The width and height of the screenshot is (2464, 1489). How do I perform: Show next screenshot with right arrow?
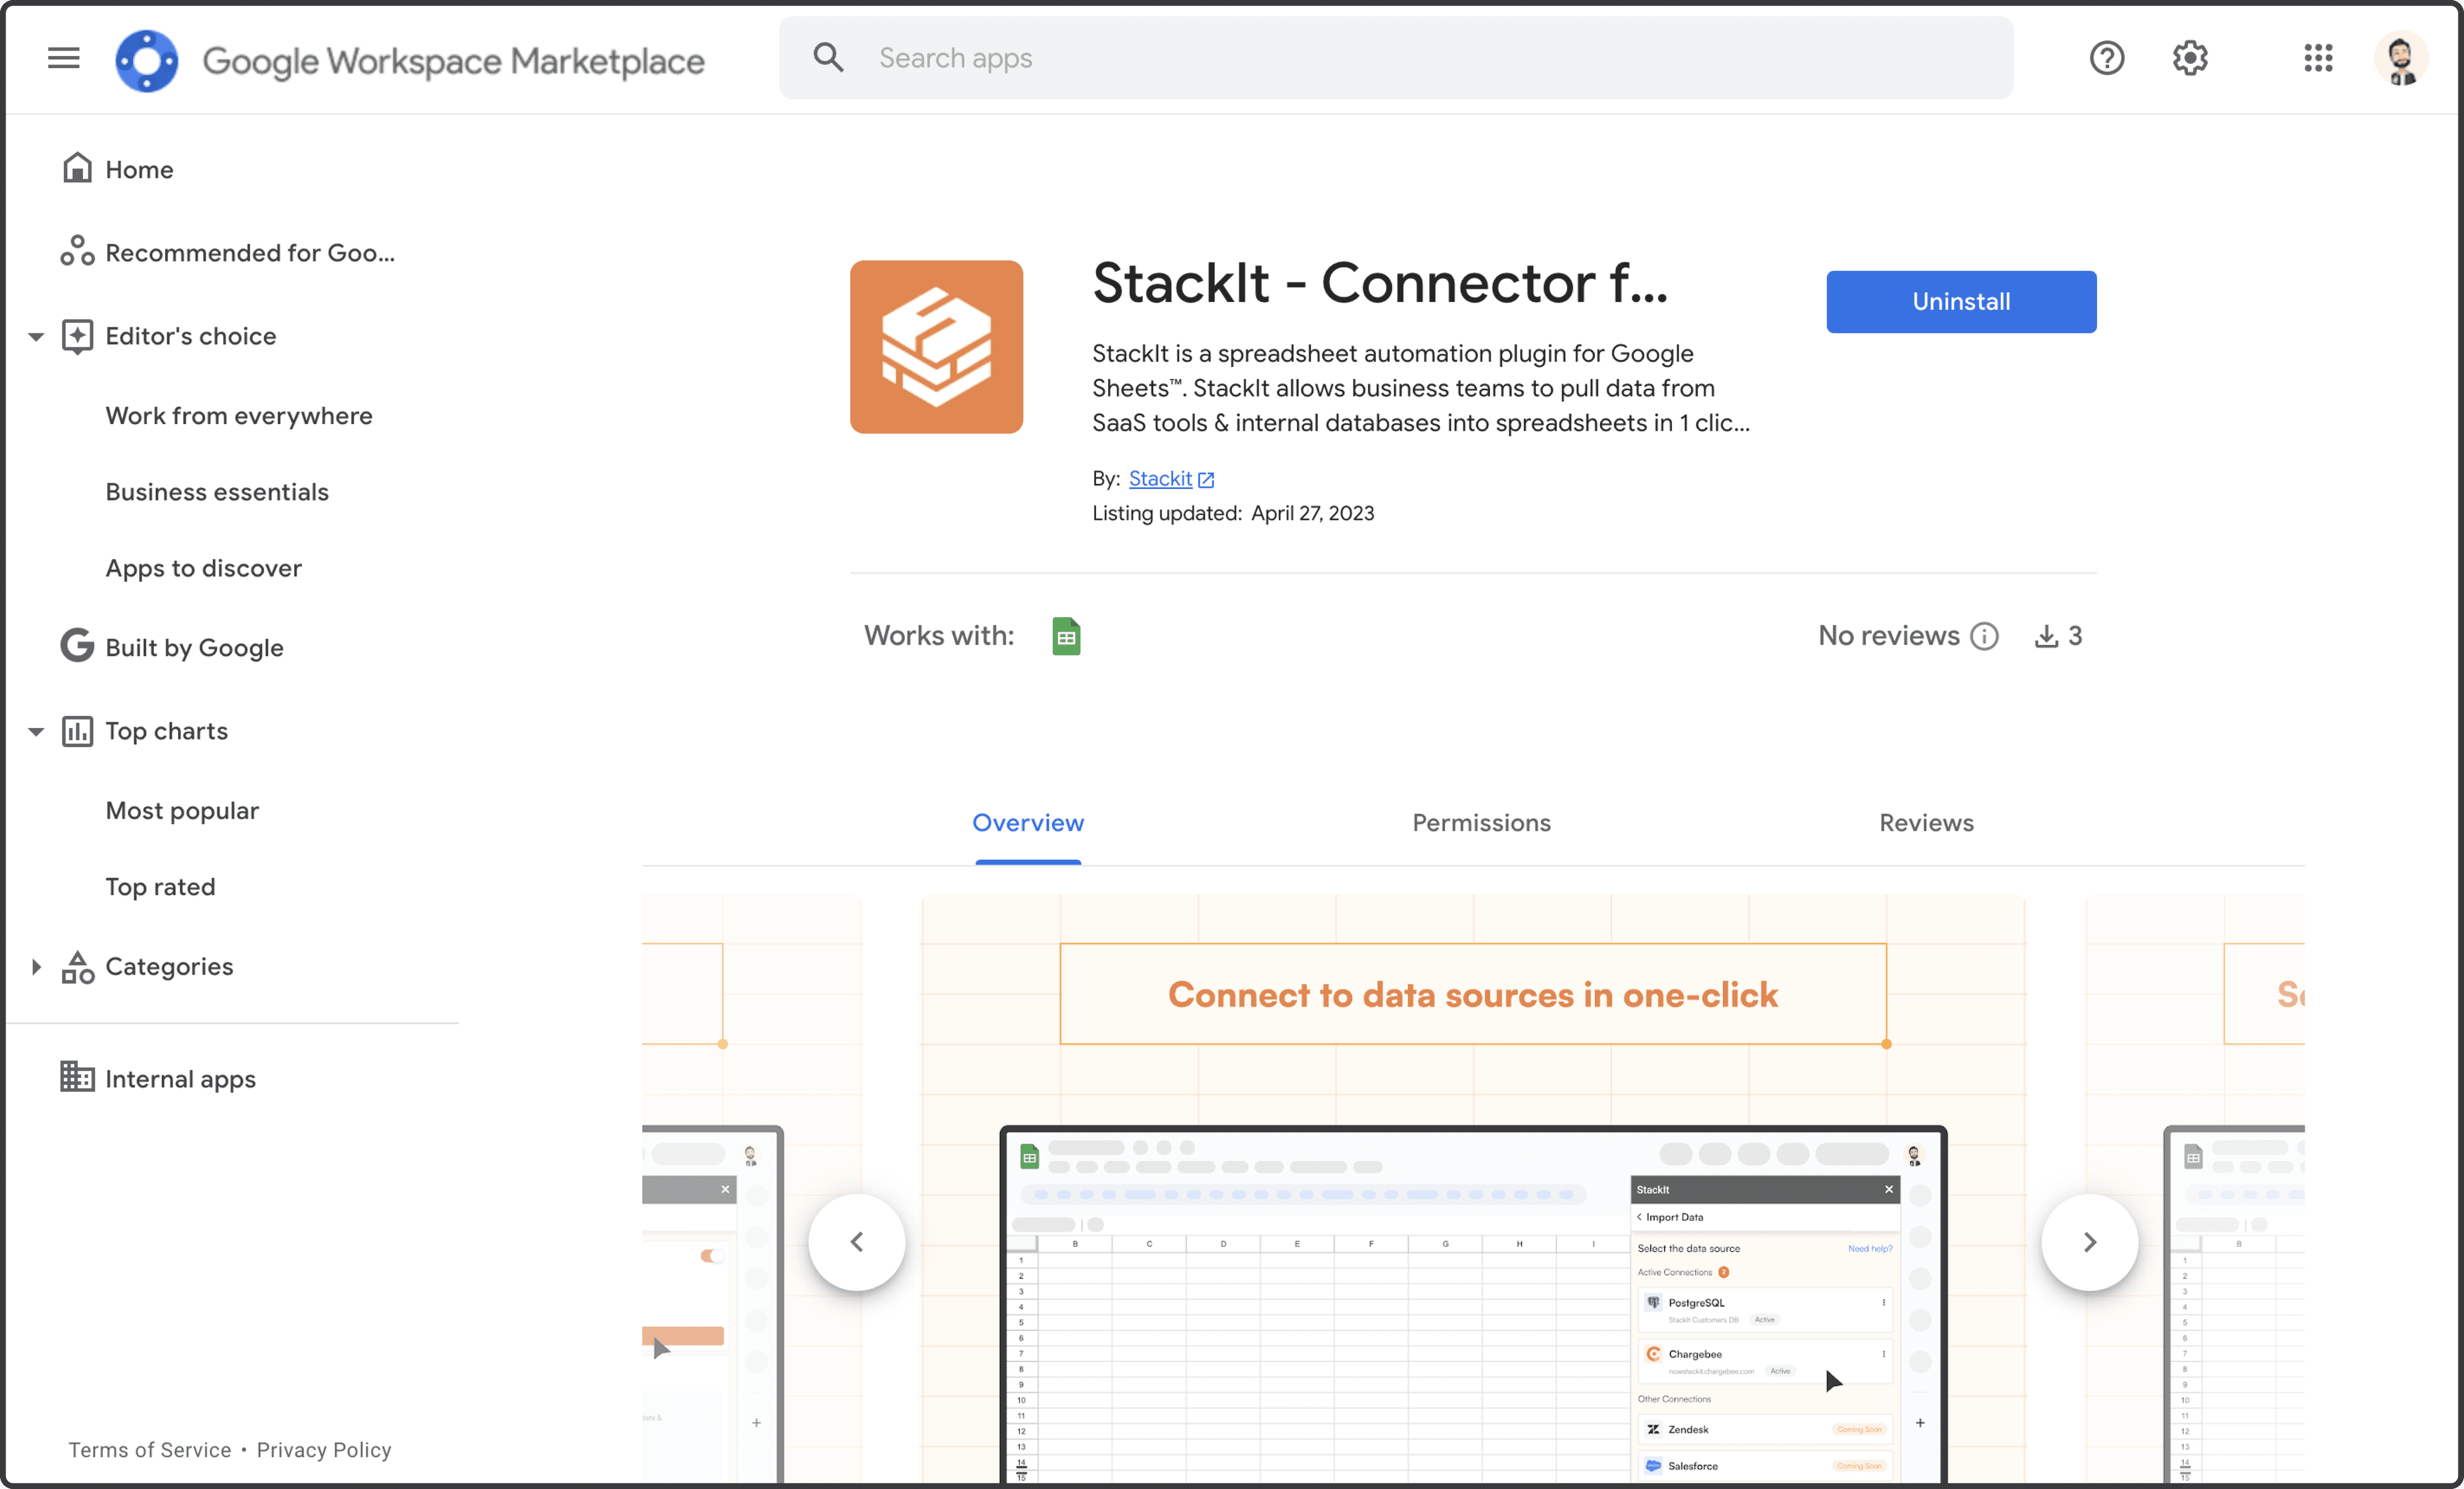click(2089, 1242)
